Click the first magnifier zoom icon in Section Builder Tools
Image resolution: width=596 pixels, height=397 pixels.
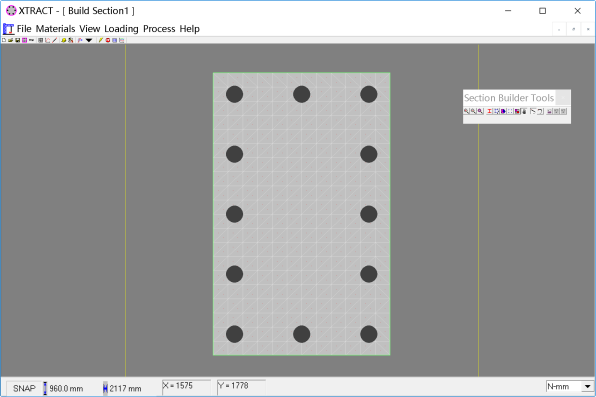(466, 111)
